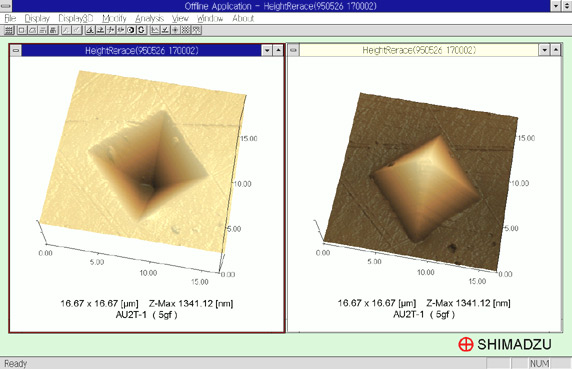Open the right HeightRerace window control menu

click(x=293, y=50)
